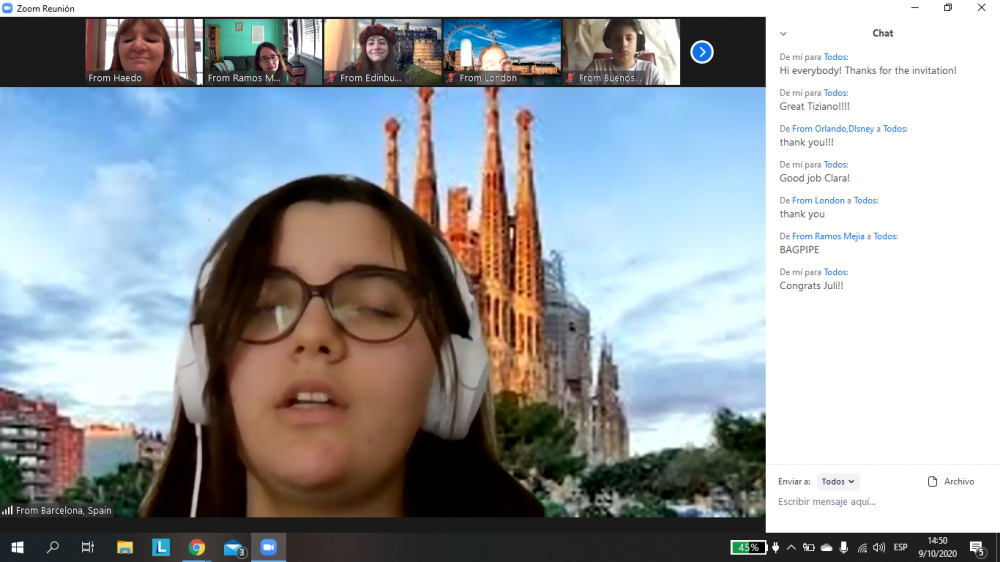This screenshot has height=562, width=1000.
Task: Select the 'From Haedo' participant thumbnail
Action: (x=144, y=52)
